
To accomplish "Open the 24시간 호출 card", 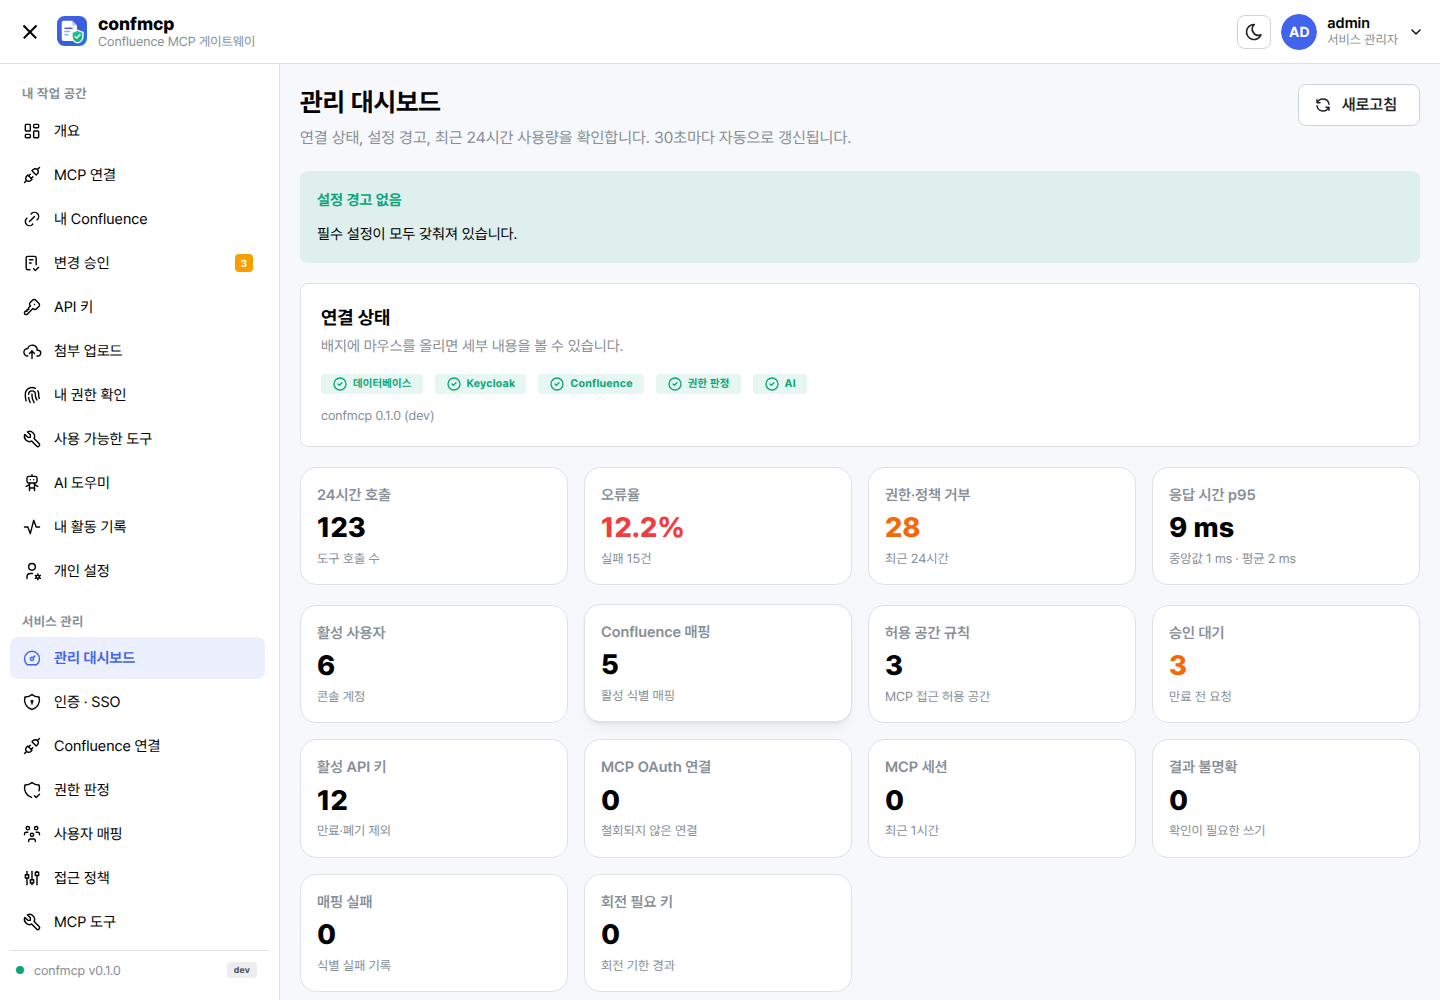I will tap(434, 526).
